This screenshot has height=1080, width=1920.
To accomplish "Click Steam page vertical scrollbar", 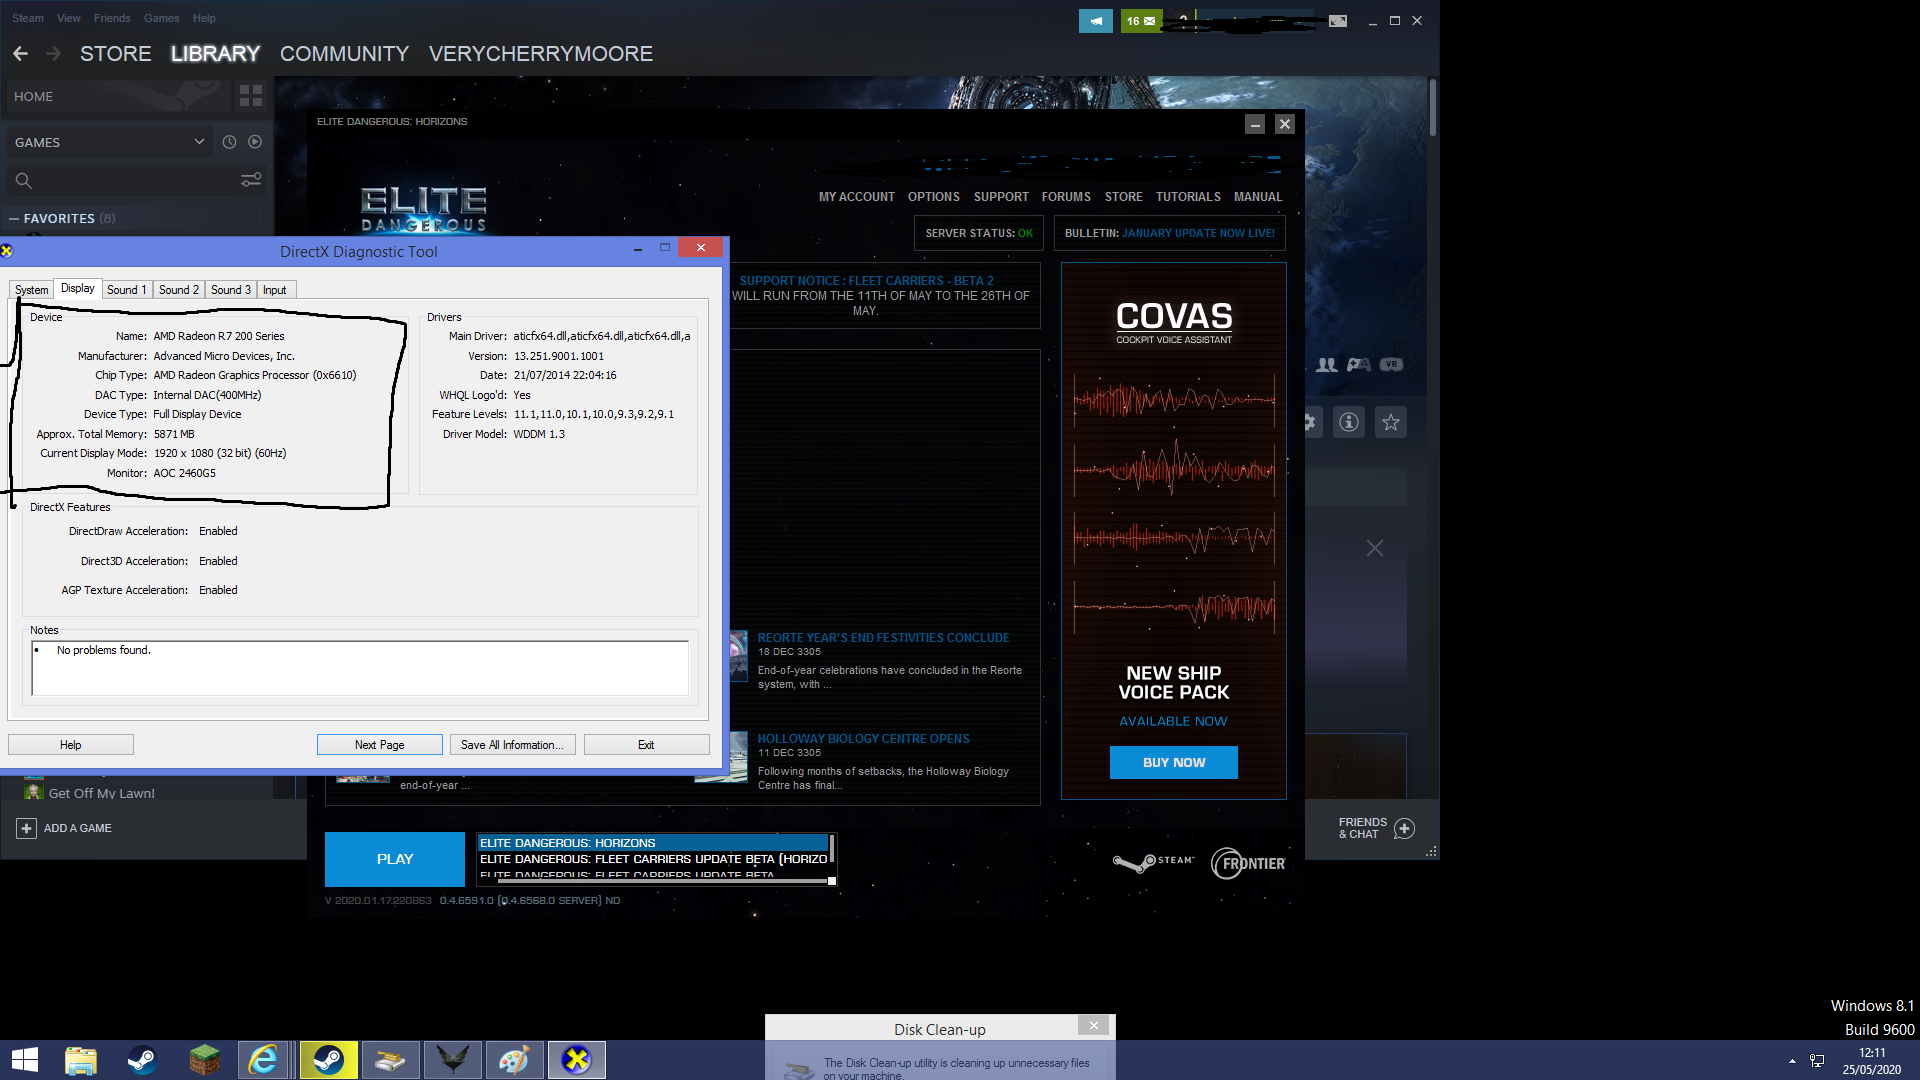I will [x=1433, y=107].
